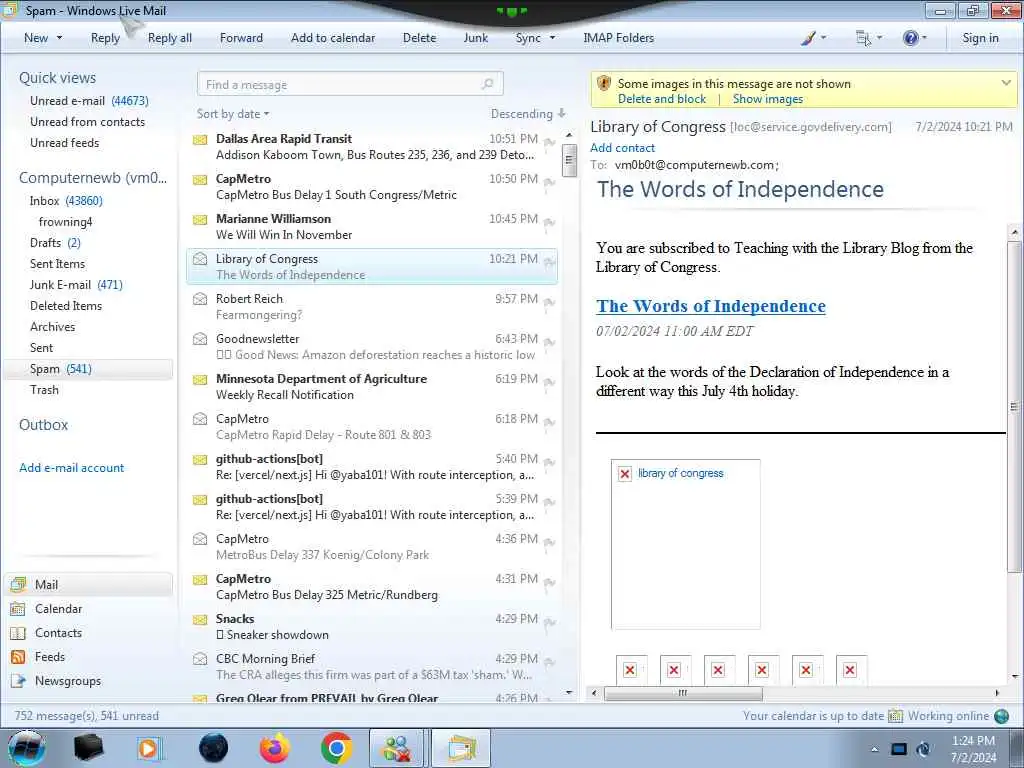Click the Mail icon in bottom navigation
This screenshot has width=1024, height=768.
click(x=18, y=584)
